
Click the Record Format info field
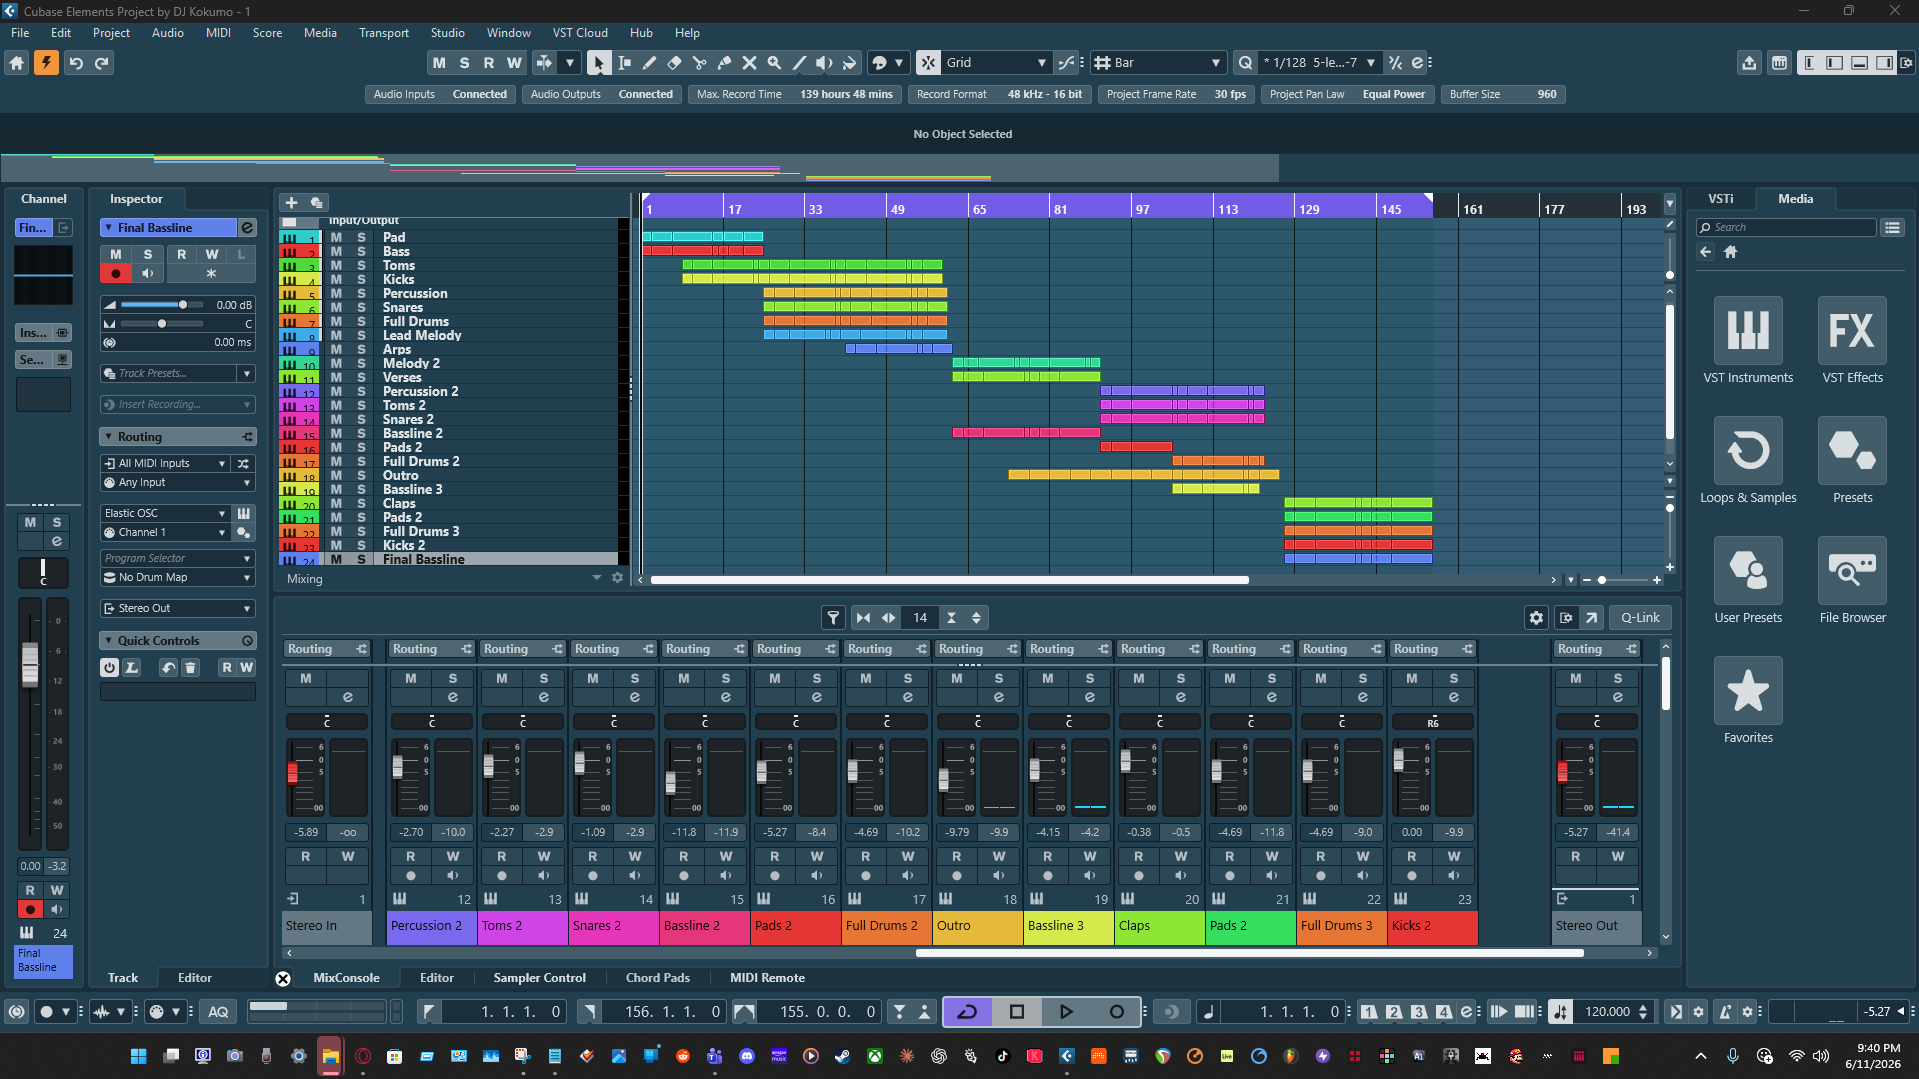click(x=998, y=94)
